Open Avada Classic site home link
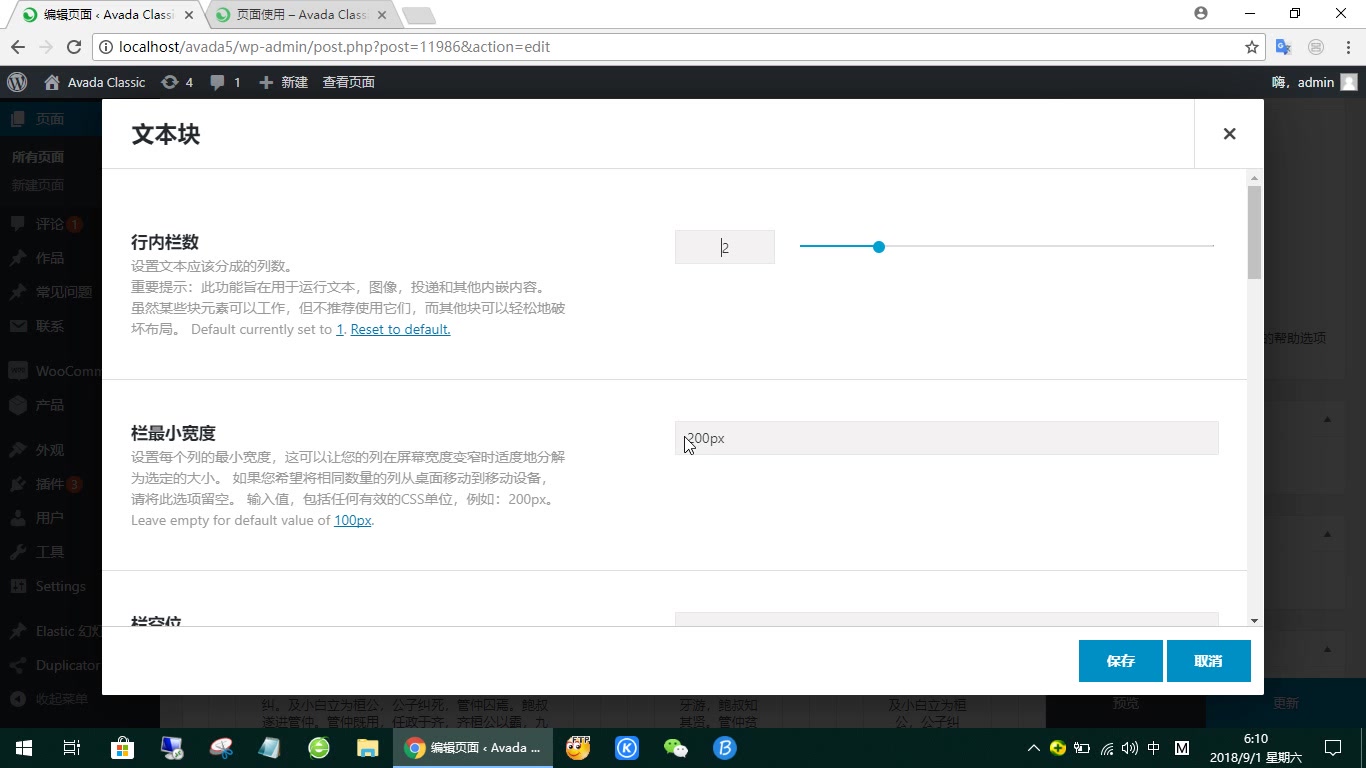The width and height of the screenshot is (1366, 768). (x=95, y=82)
